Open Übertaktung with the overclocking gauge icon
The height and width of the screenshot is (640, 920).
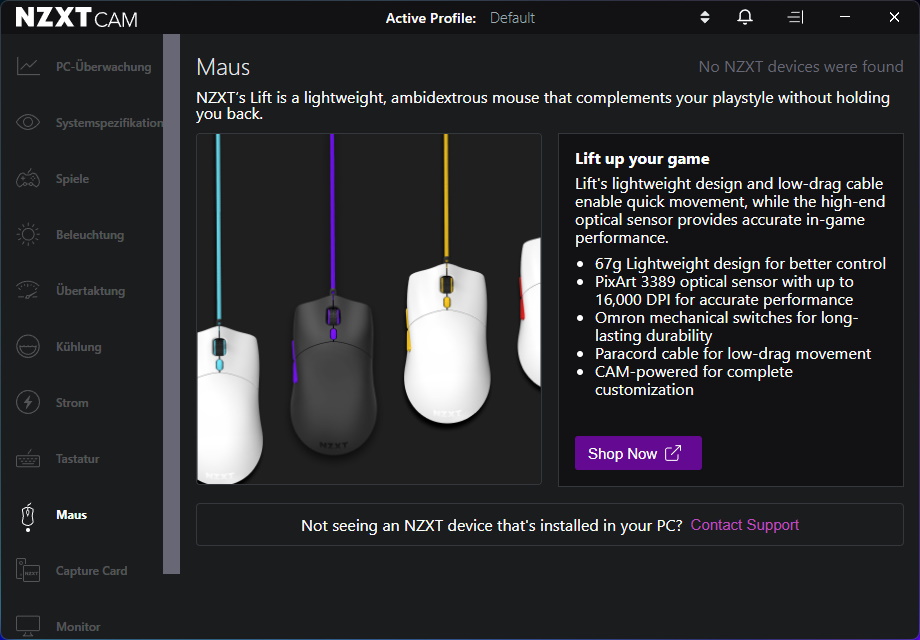(27, 290)
